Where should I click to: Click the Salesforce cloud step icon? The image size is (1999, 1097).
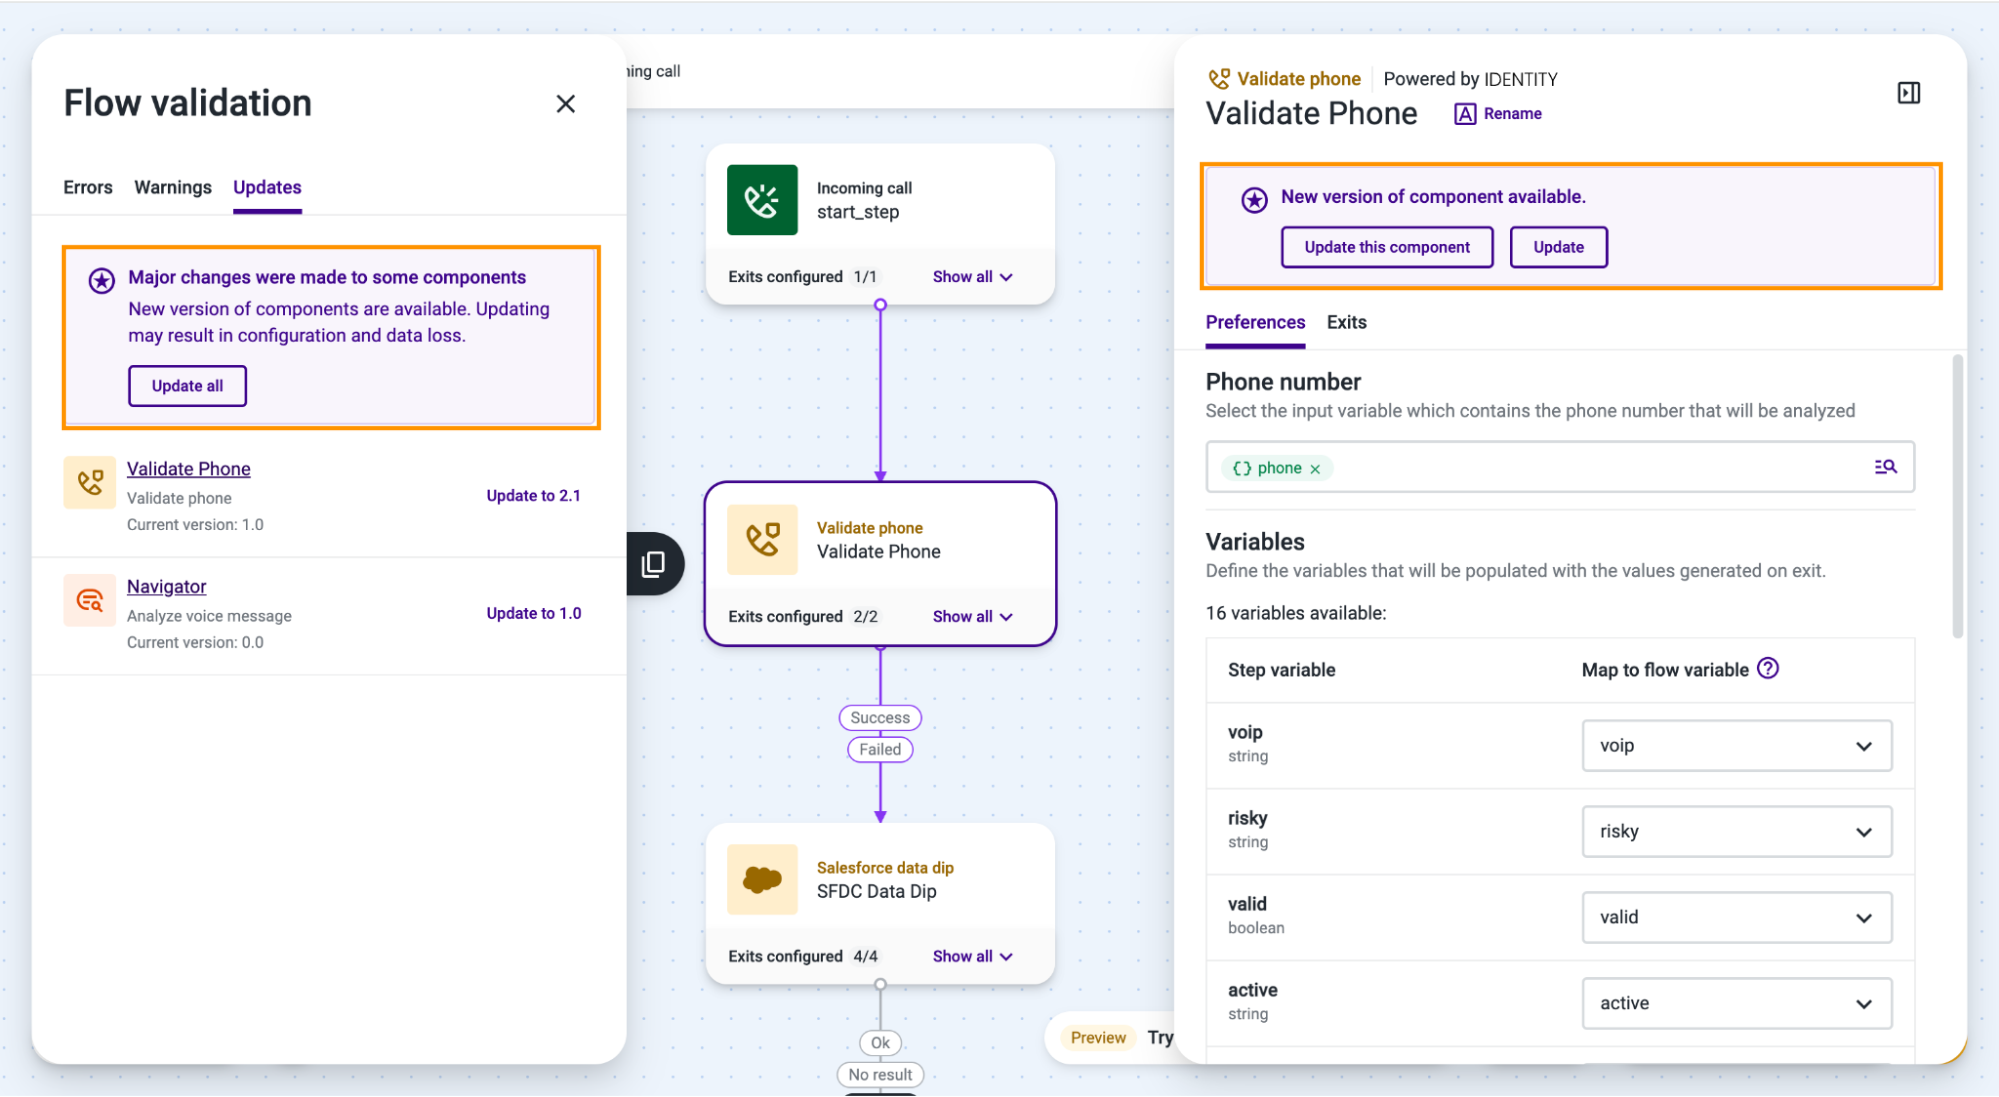(x=762, y=880)
